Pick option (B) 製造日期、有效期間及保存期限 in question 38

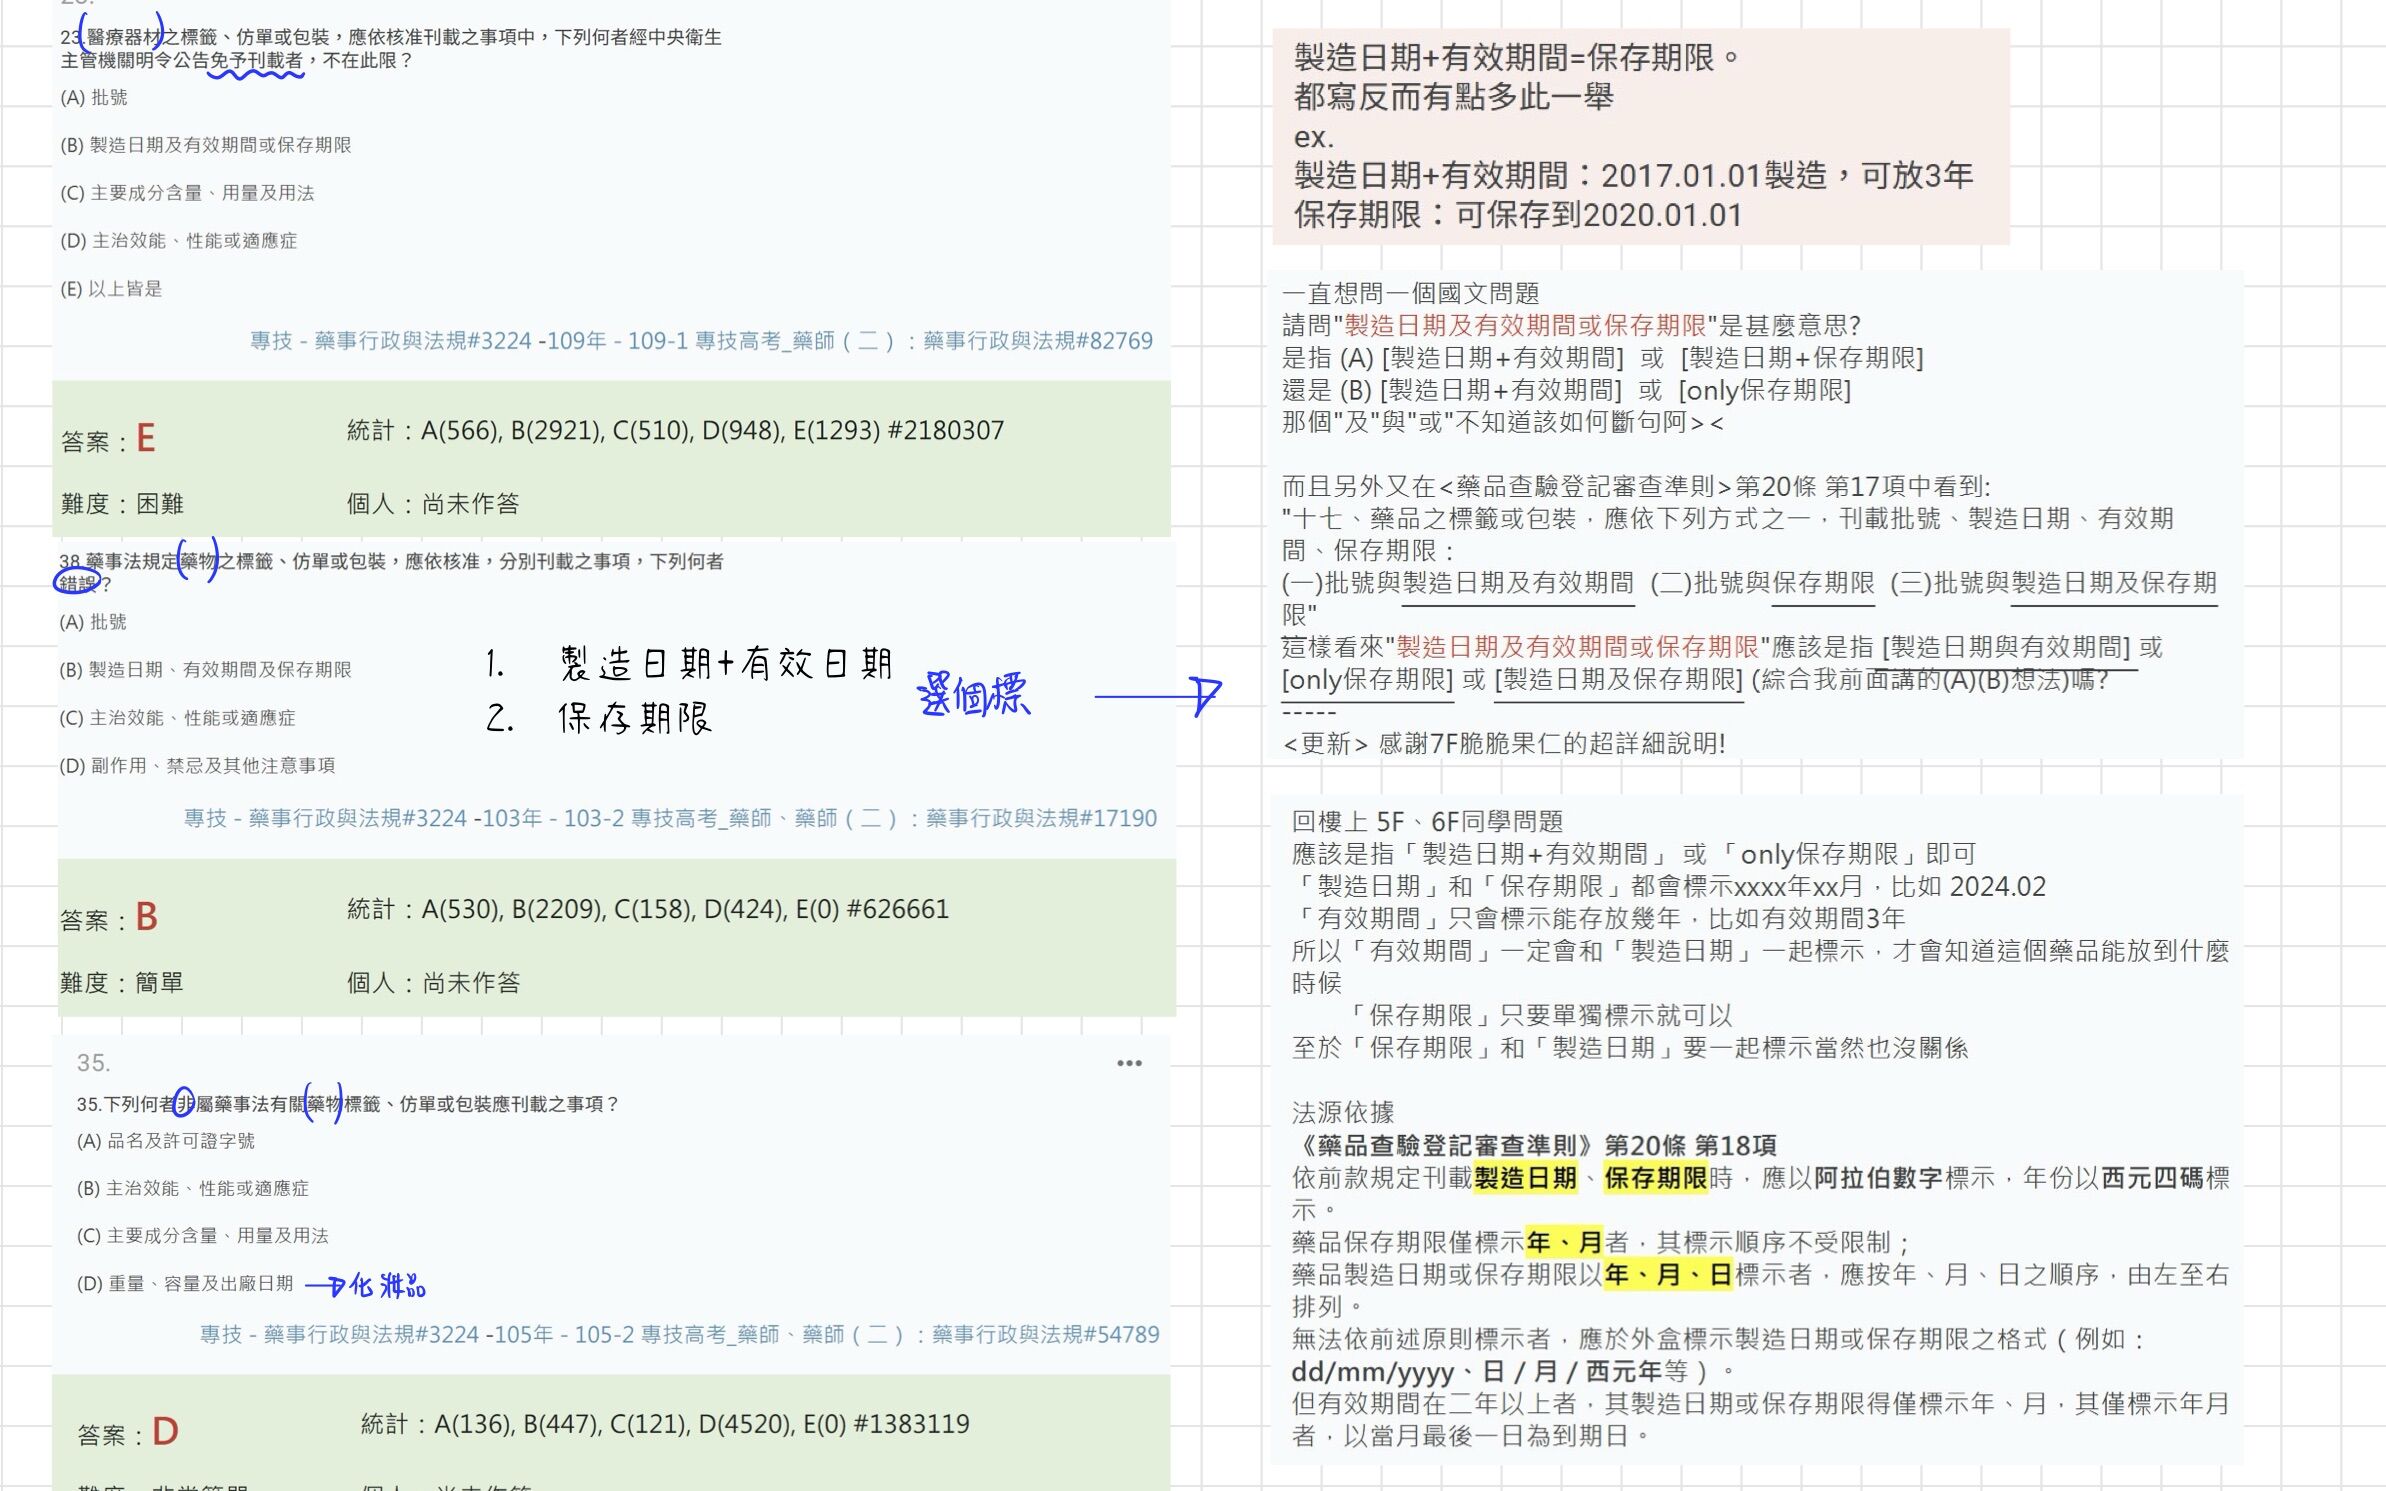point(205,670)
